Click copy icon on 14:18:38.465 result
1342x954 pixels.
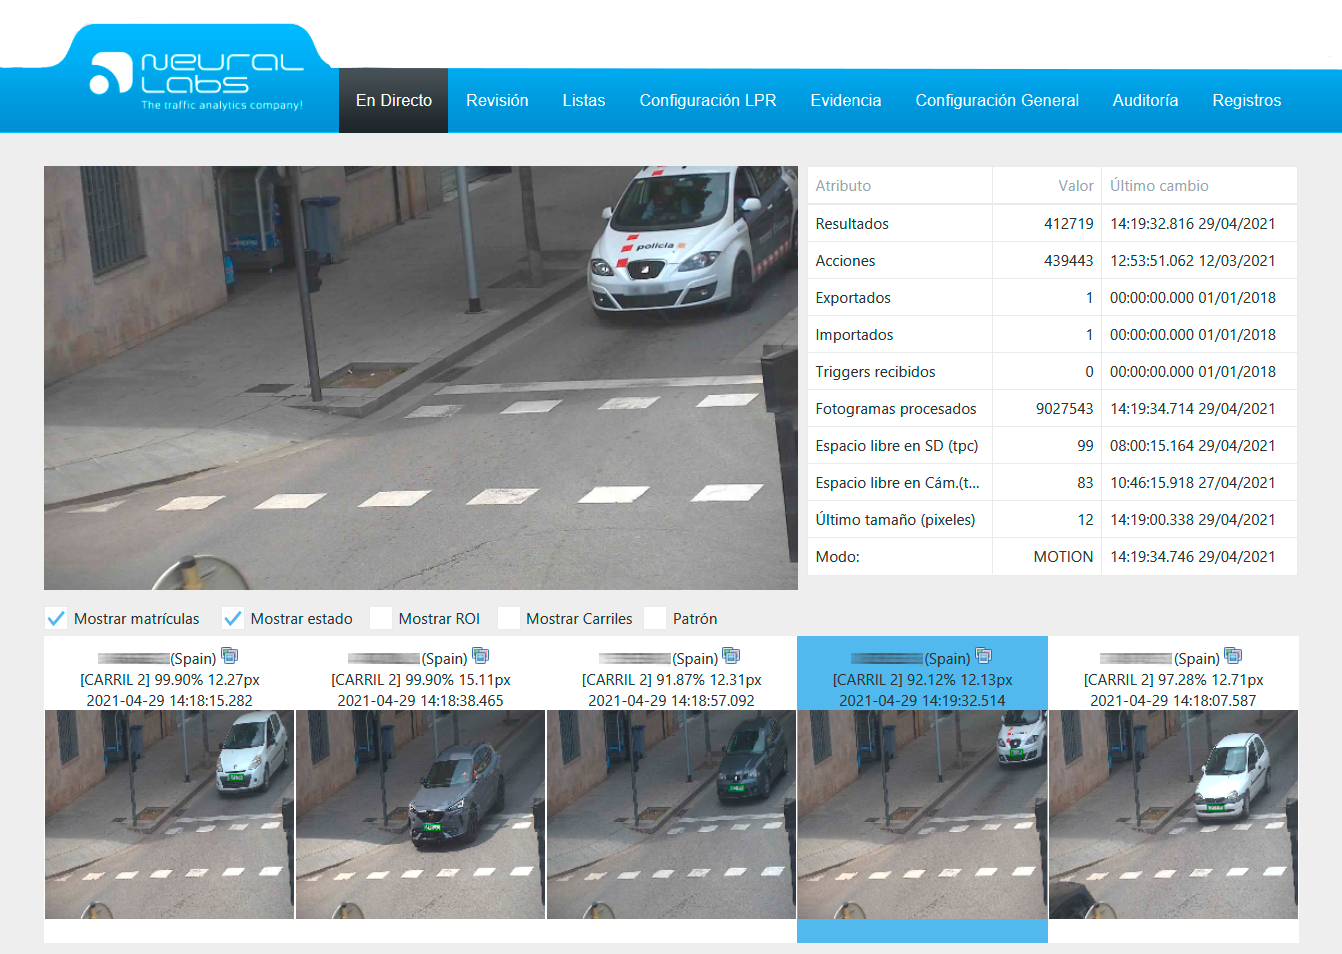480,656
